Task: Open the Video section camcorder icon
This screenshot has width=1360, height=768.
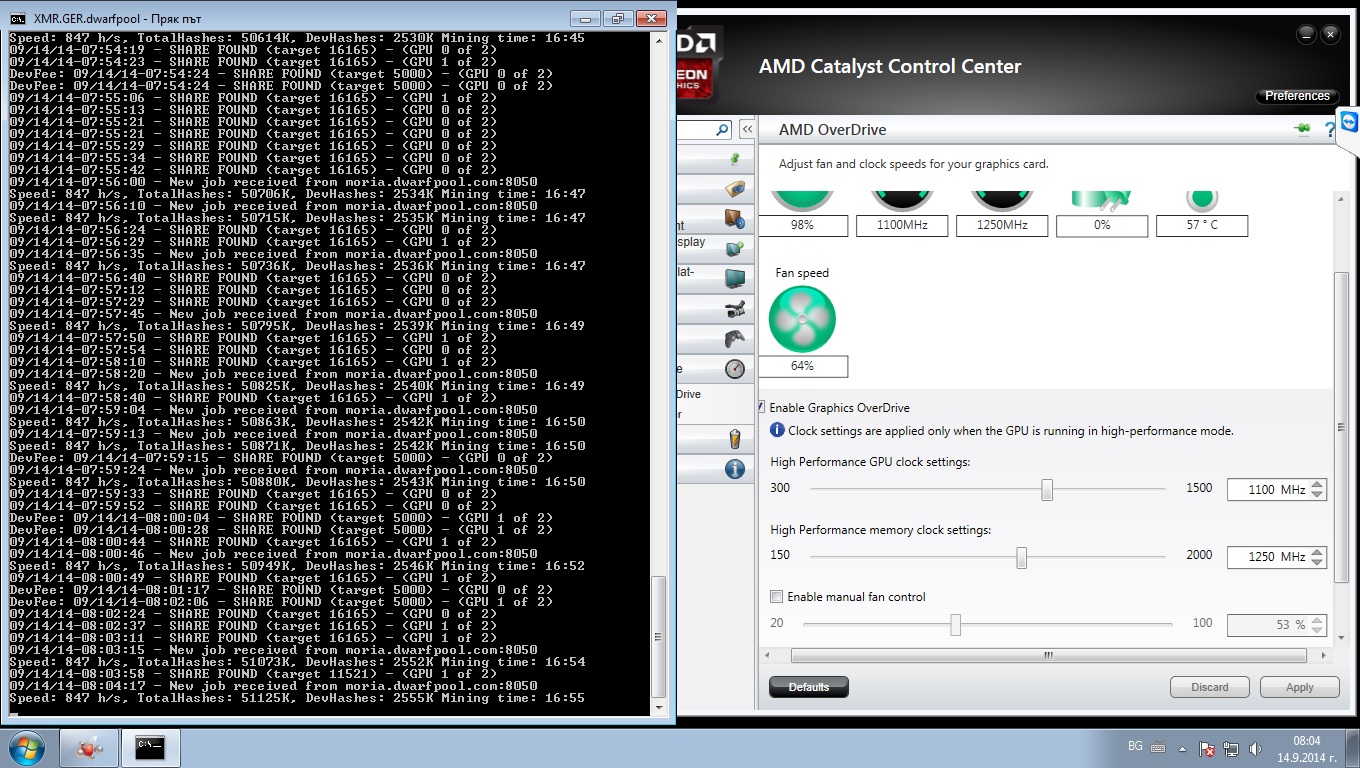Action: [x=735, y=308]
